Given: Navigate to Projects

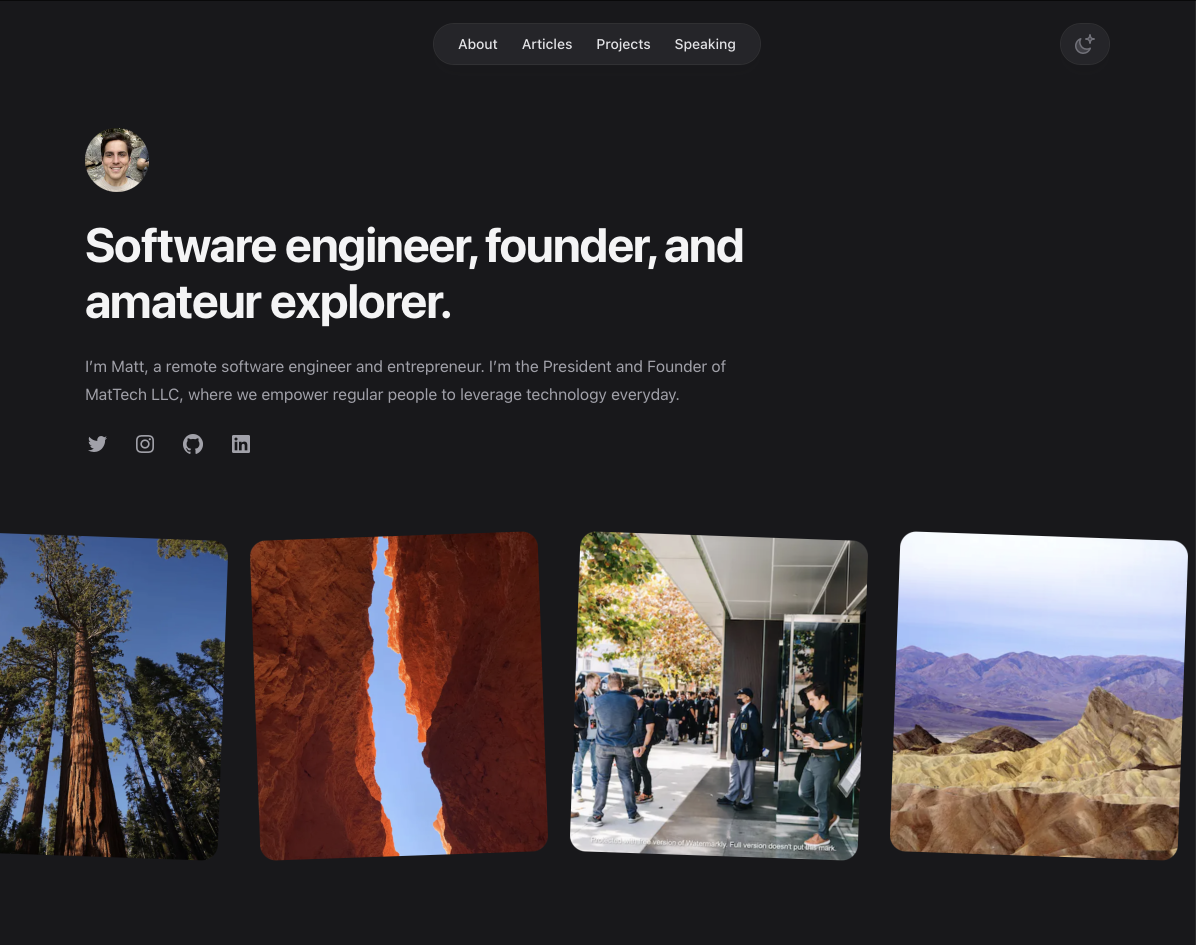Looking at the screenshot, I should (623, 44).
